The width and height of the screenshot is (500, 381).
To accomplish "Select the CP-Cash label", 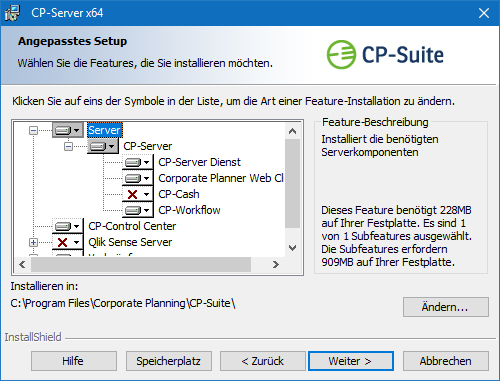I will [x=179, y=194].
